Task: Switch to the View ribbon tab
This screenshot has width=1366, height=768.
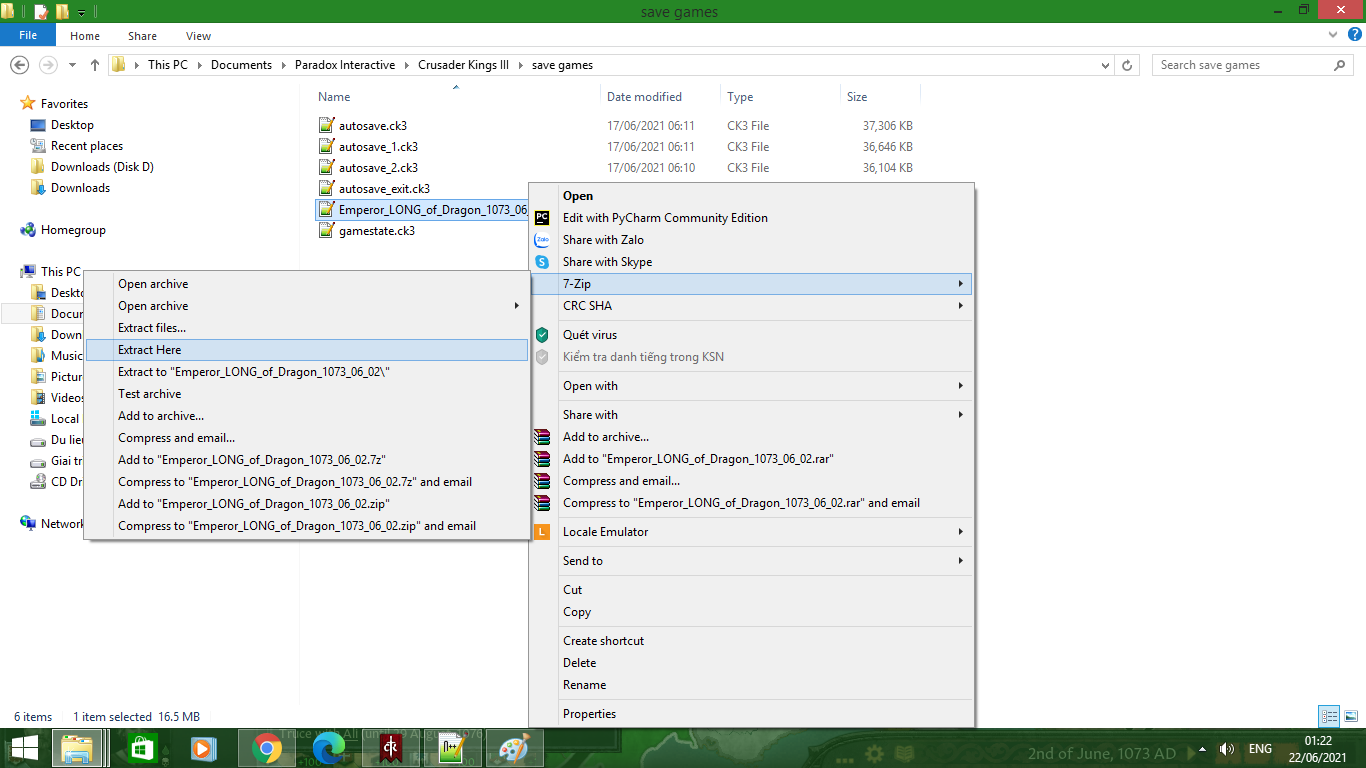Action: 199,36
